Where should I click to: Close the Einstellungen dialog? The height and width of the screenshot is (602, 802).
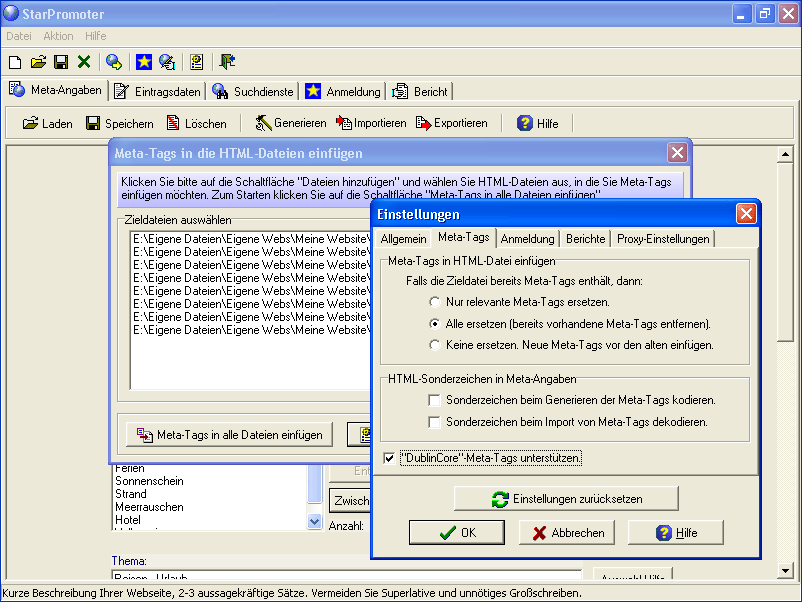[746, 214]
